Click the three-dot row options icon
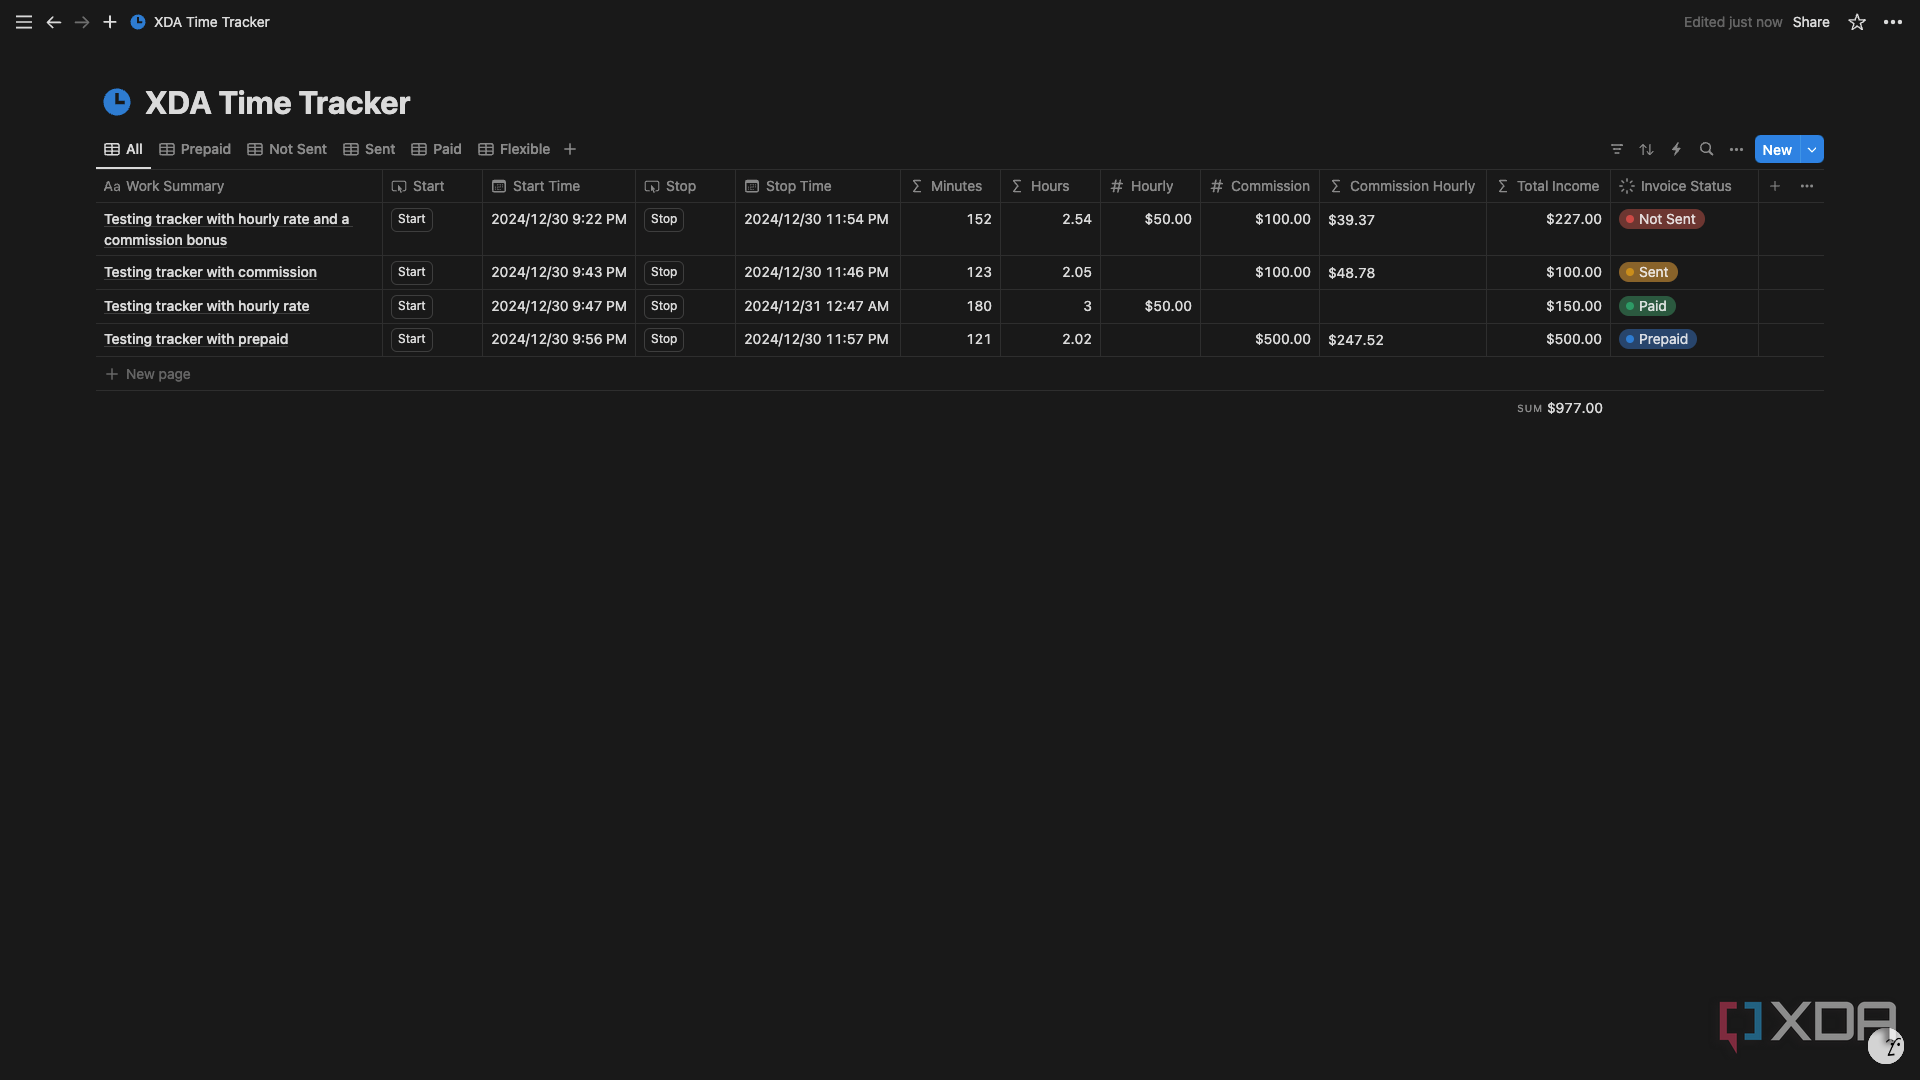Viewport: 1920px width, 1080px height. click(1807, 186)
